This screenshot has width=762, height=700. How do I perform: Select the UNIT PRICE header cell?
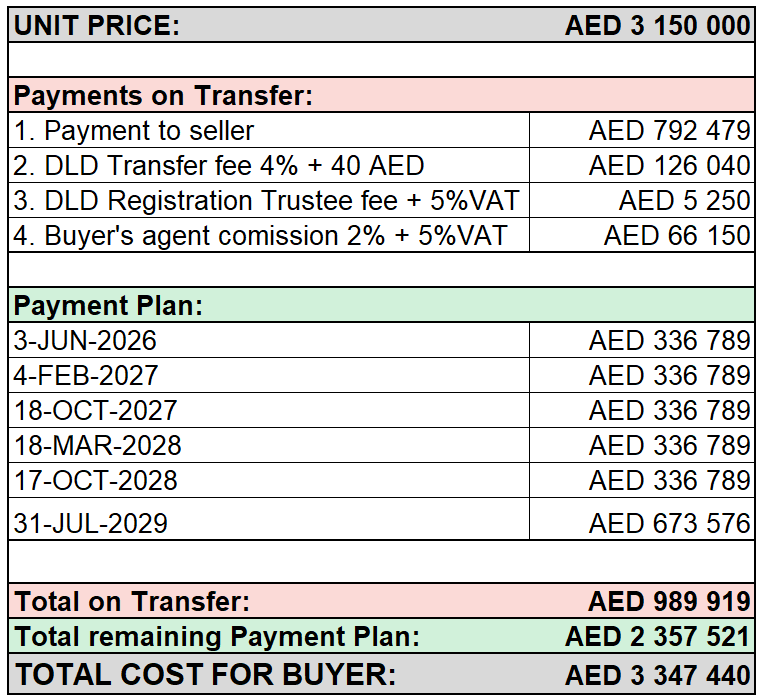[97, 25]
